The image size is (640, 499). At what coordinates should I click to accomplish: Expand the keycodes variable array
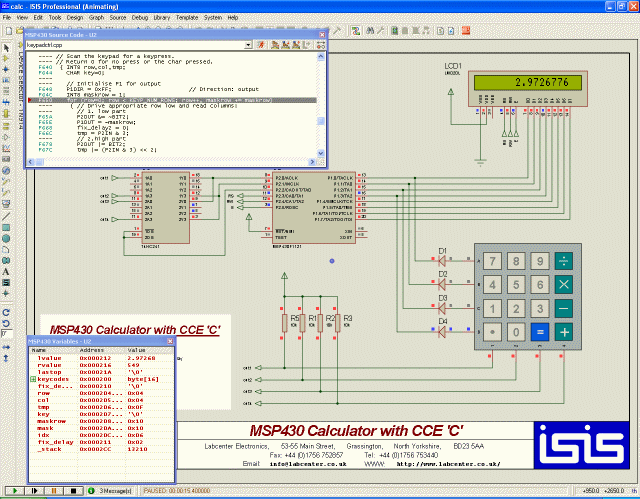(x=33, y=381)
